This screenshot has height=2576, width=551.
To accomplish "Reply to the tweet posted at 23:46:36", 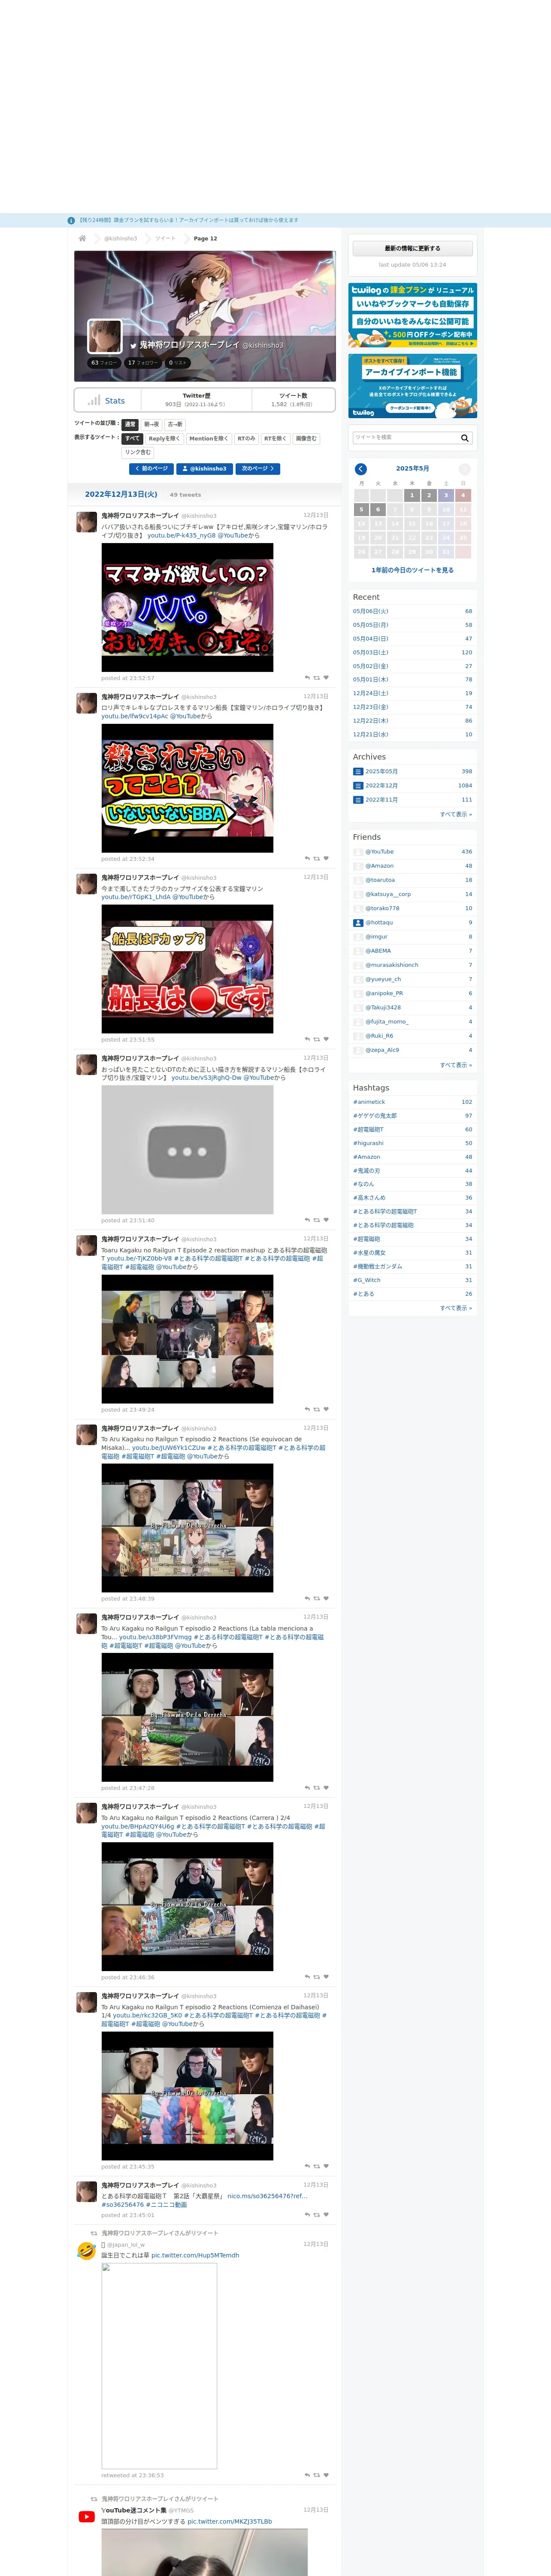I will [x=307, y=1977].
